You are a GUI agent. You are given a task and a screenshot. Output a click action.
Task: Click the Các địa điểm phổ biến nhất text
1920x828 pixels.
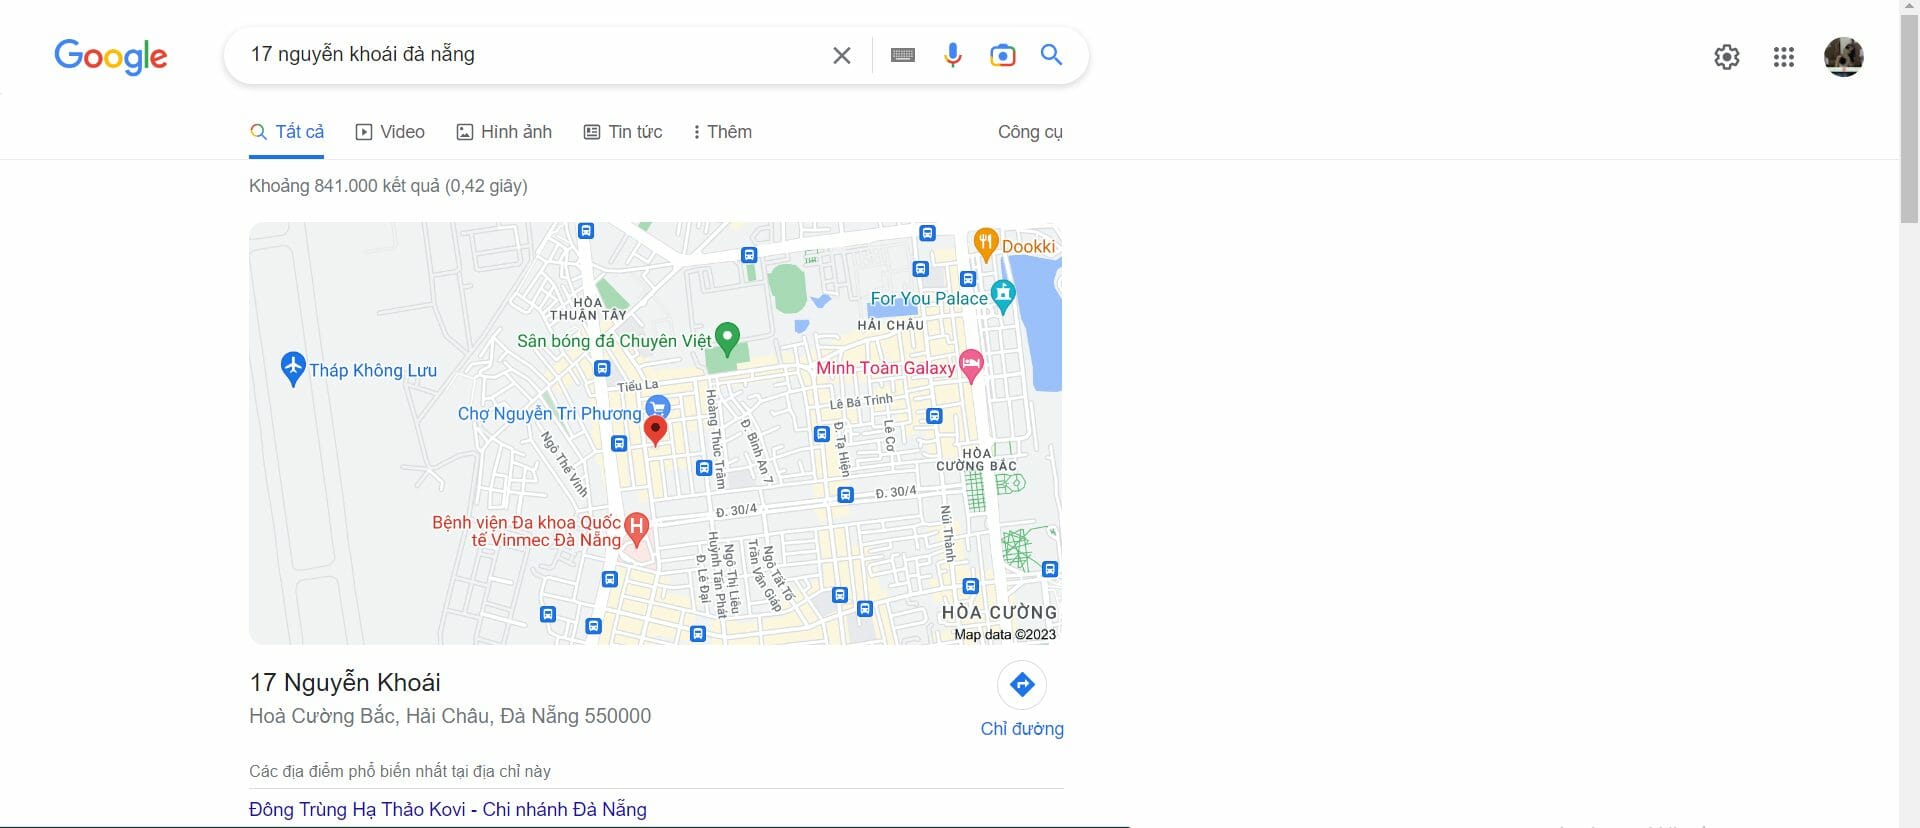click(400, 771)
